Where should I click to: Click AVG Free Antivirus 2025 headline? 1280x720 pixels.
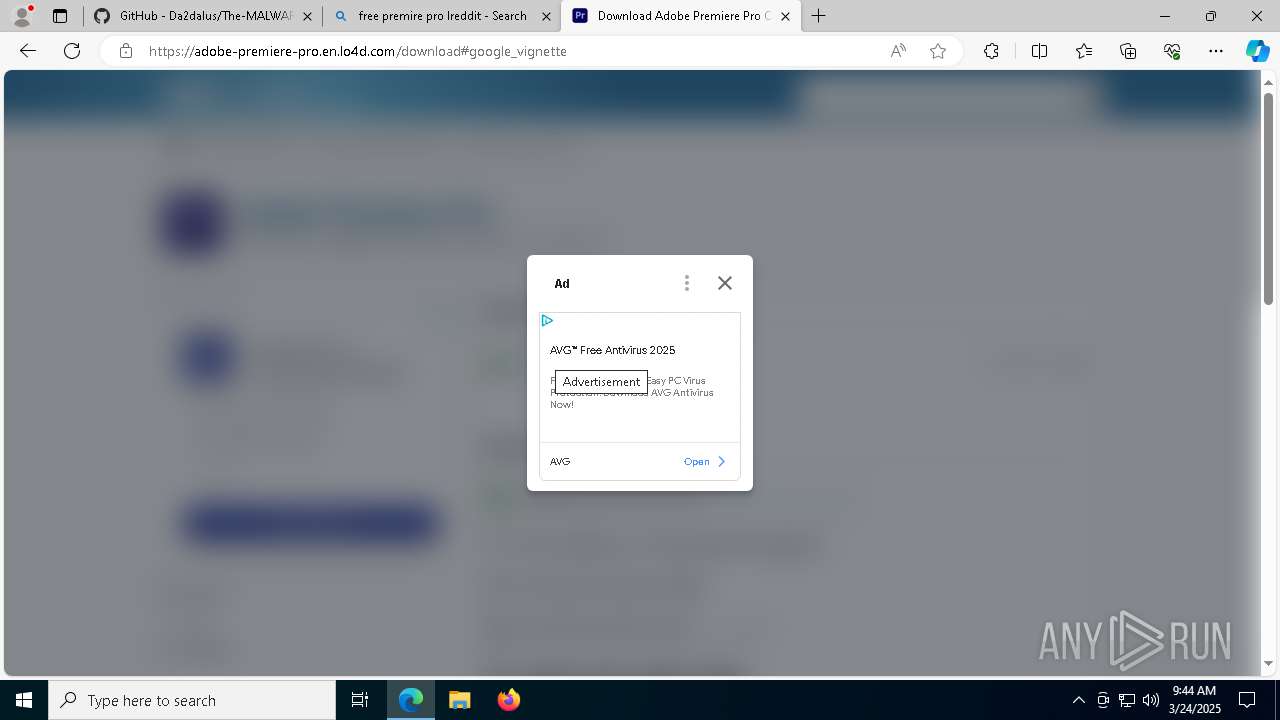613,350
